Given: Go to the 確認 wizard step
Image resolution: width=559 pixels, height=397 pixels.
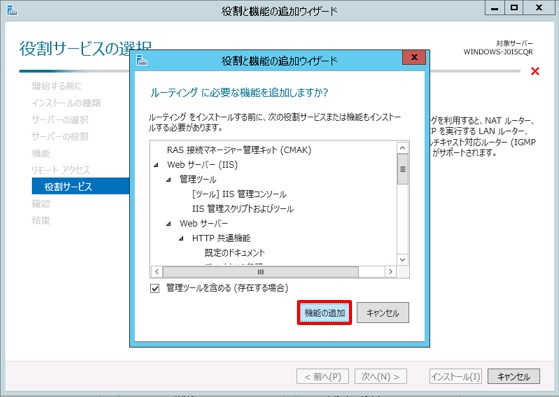Looking at the screenshot, I should pos(41,203).
